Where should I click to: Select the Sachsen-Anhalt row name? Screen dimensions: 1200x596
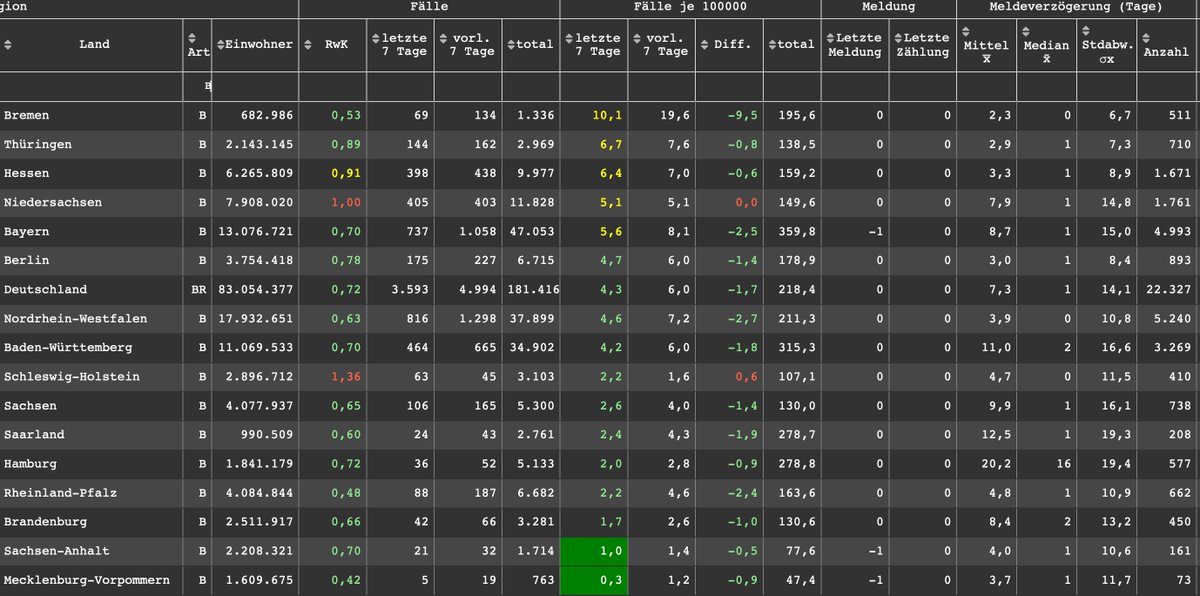coord(56,551)
